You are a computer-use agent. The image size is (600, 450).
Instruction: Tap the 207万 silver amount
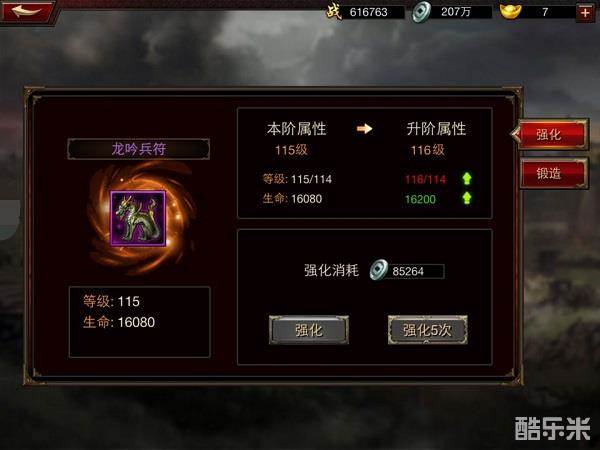[x=455, y=12]
